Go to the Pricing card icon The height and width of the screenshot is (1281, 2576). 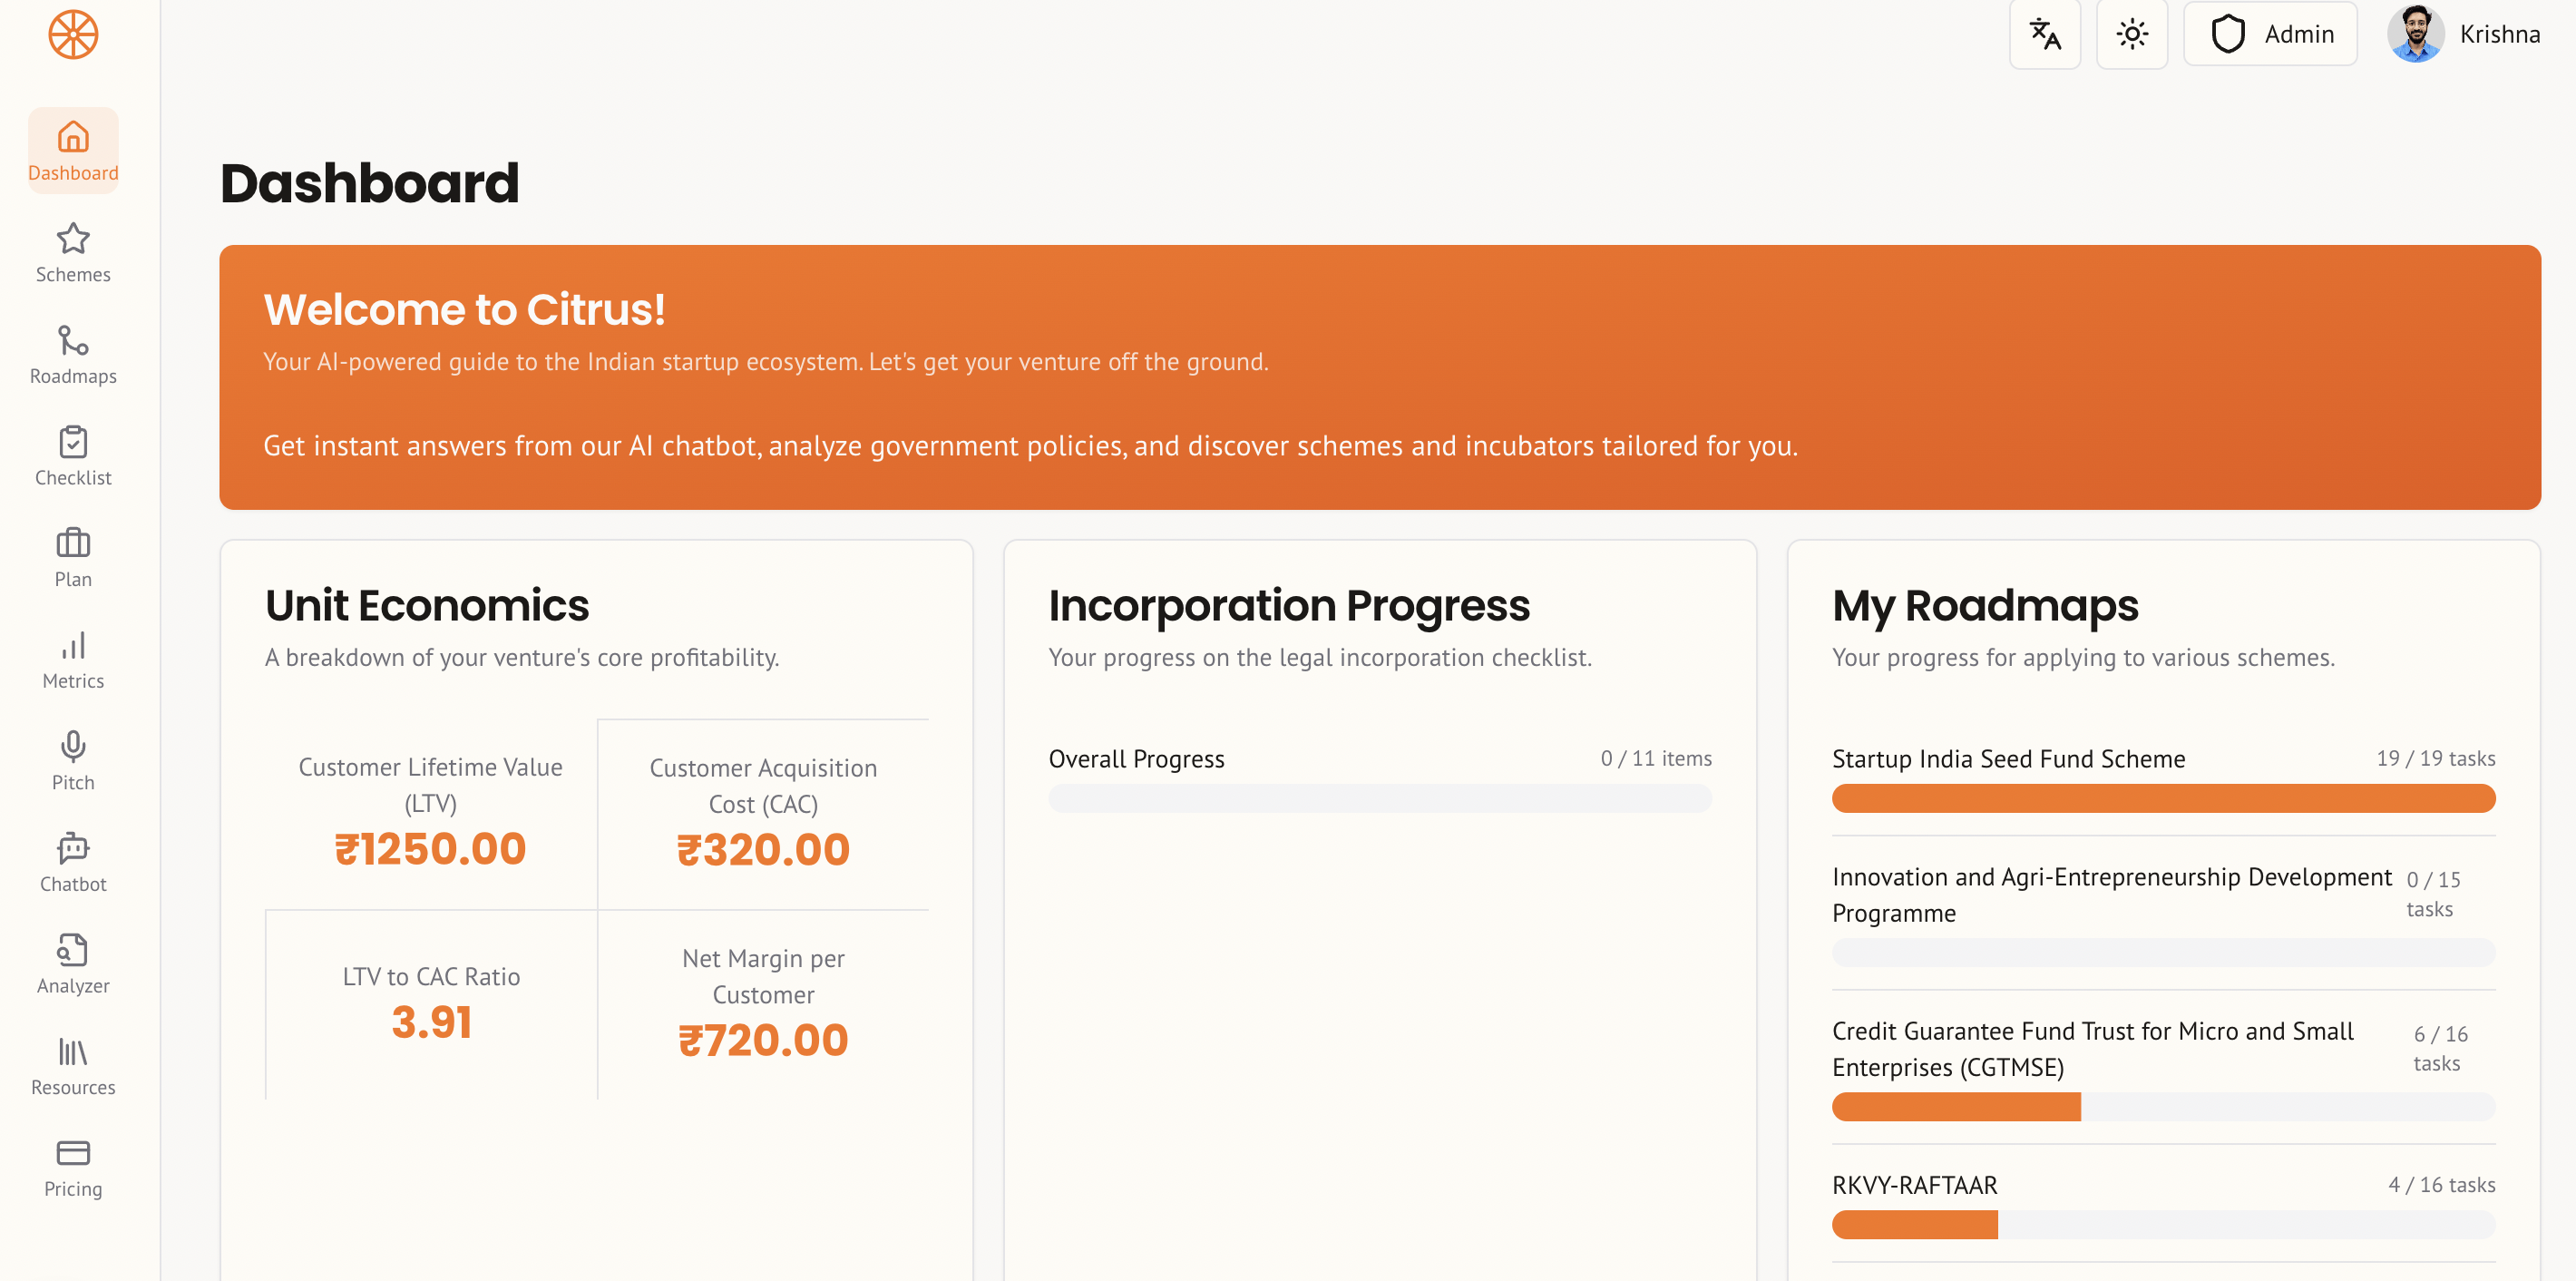click(73, 1153)
